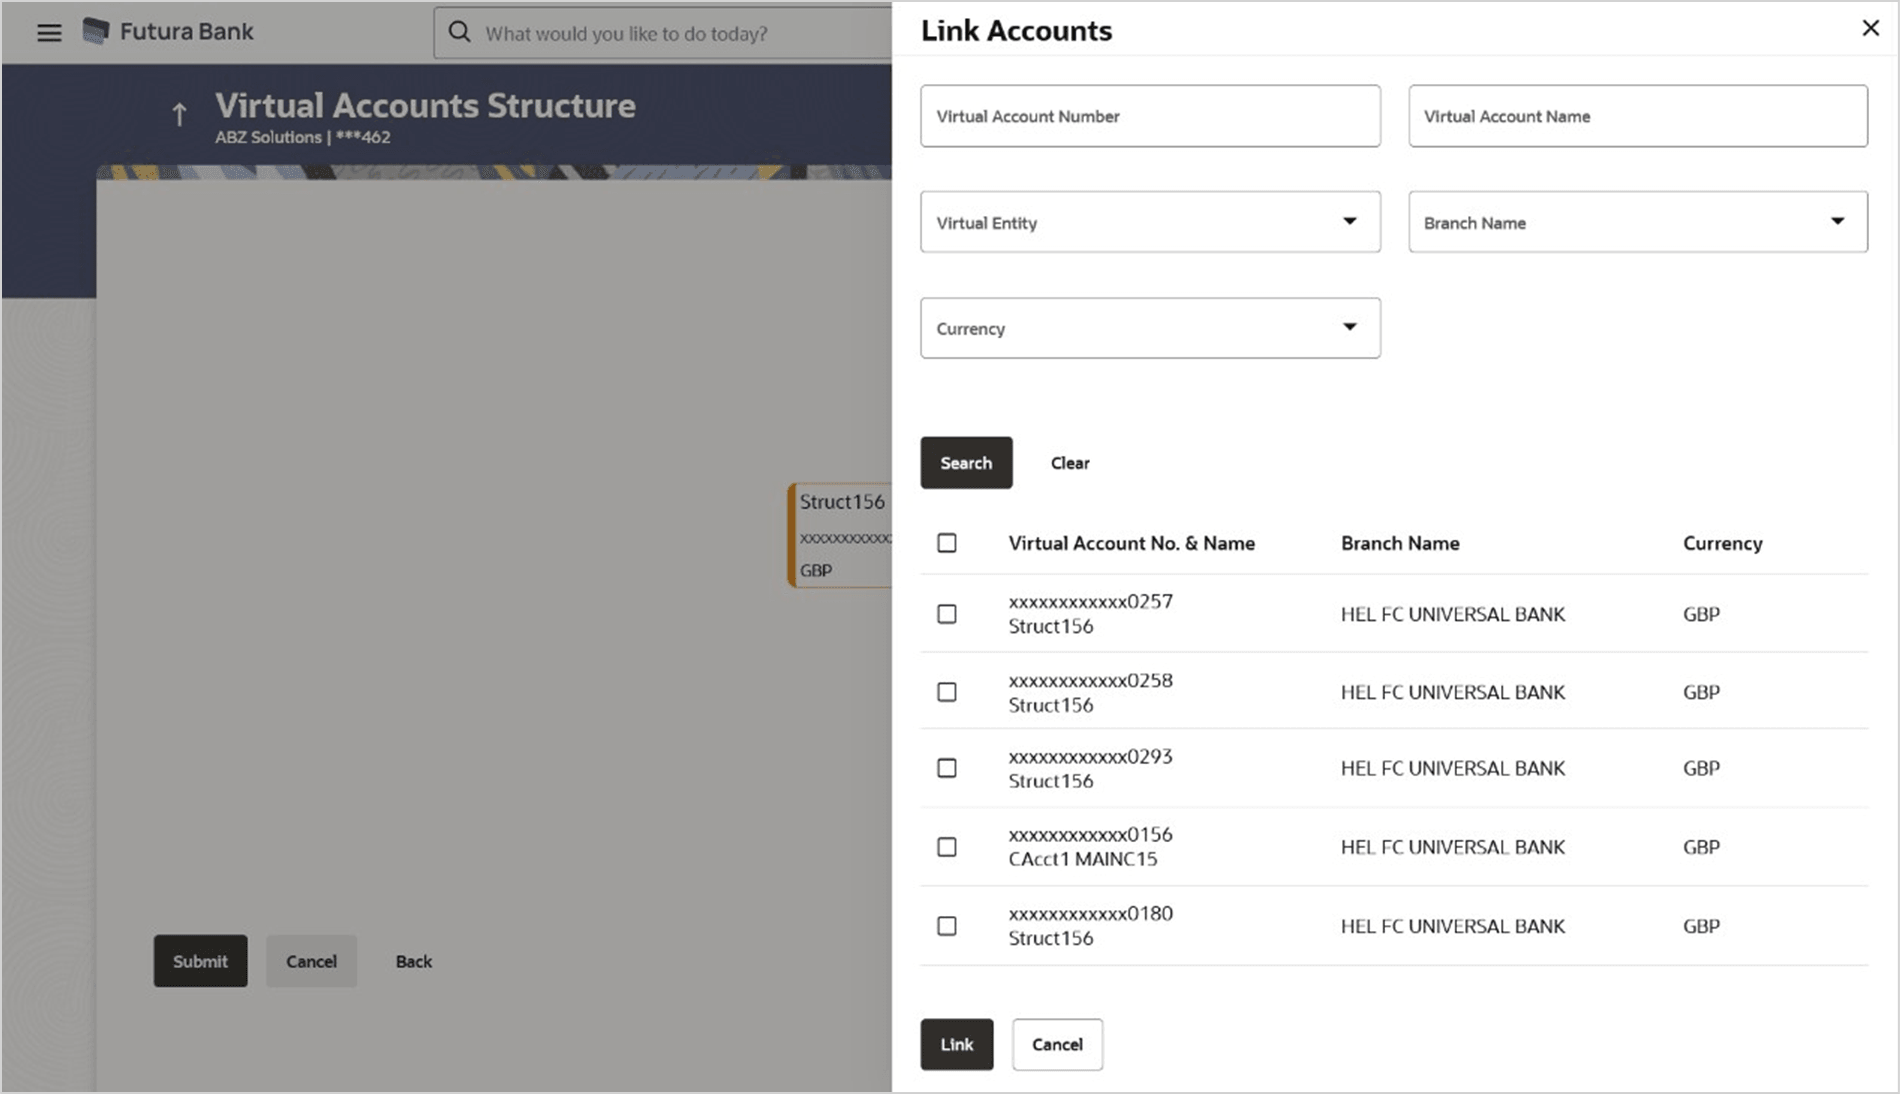
Task: Click the Virtual Account Number input field
Action: 1149,116
